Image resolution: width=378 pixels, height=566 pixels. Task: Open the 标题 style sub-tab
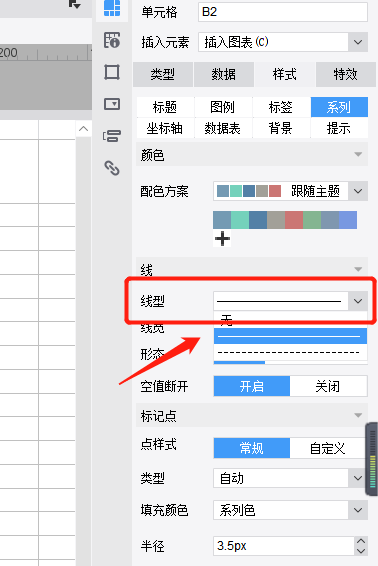165,107
